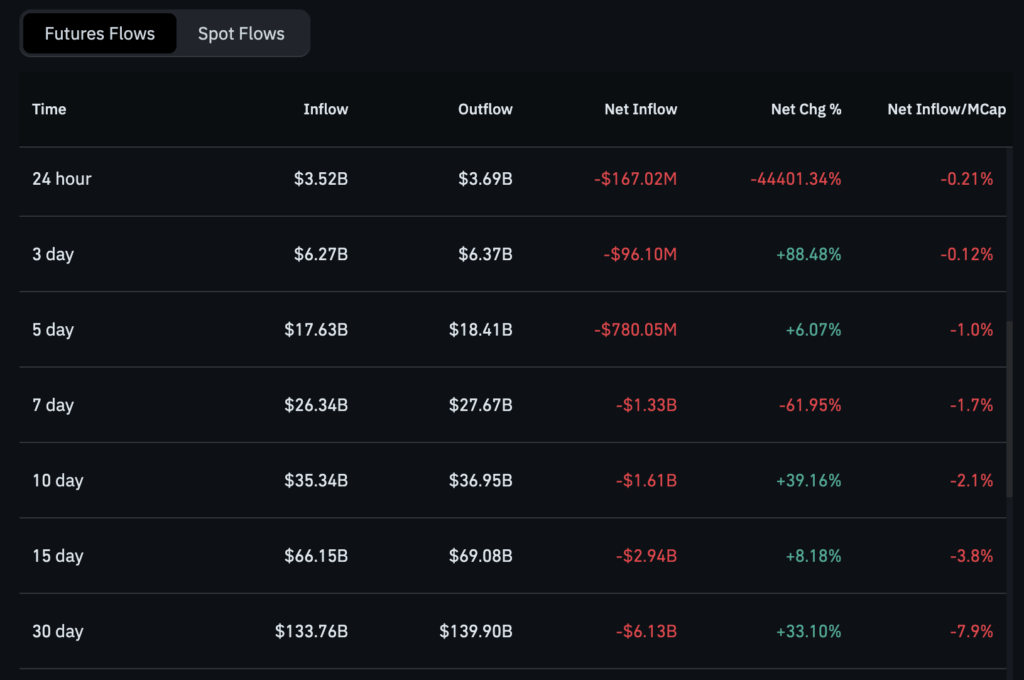Image resolution: width=1024 pixels, height=680 pixels.
Task: Click the $26.34B inflow value
Action: (x=316, y=405)
